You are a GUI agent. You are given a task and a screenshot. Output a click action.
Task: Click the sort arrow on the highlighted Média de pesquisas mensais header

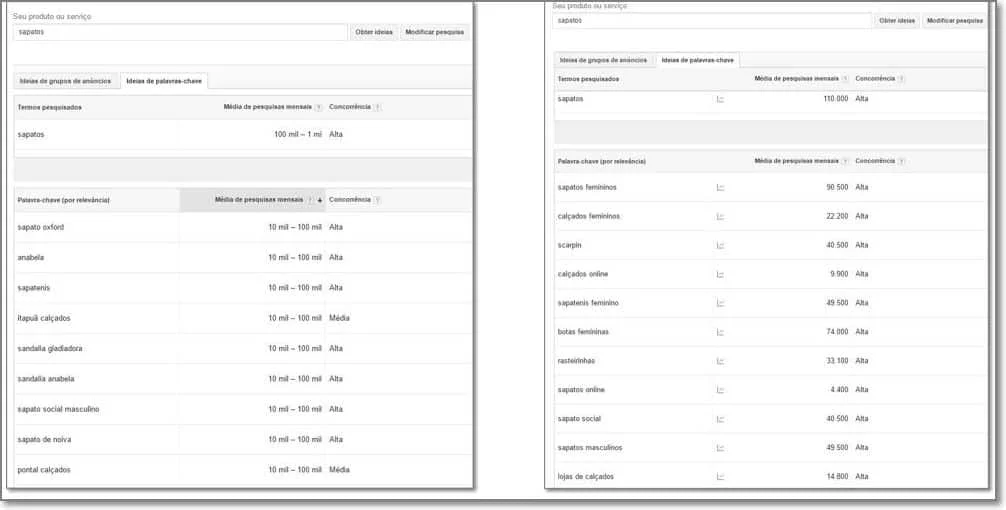pos(319,200)
